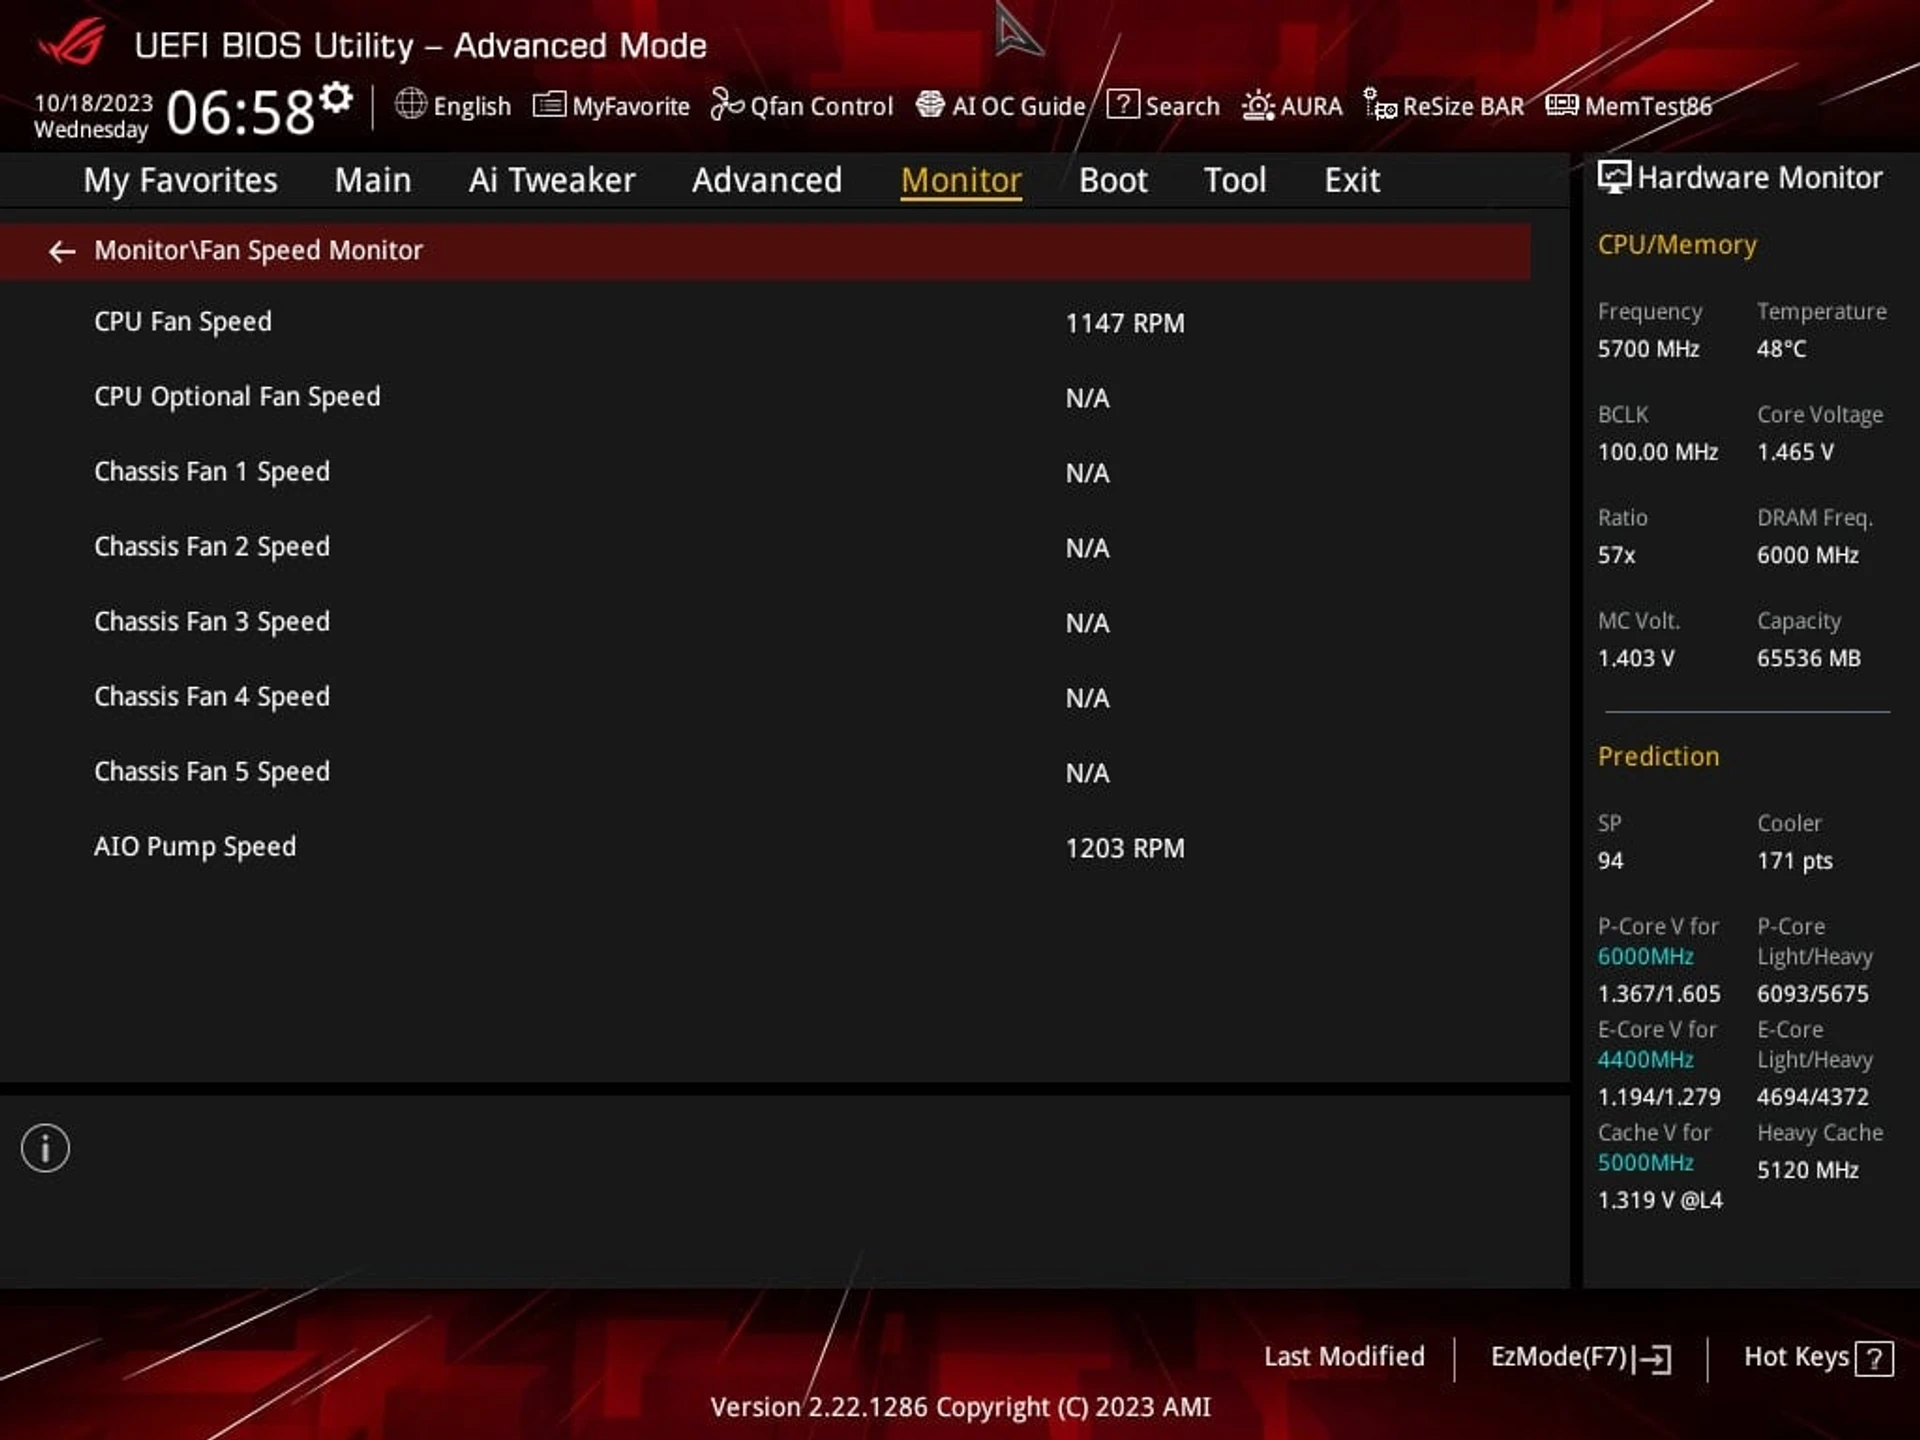Click the AI OC Guide brain icon
Viewport: 1920px width, 1440px height.
tap(930, 104)
